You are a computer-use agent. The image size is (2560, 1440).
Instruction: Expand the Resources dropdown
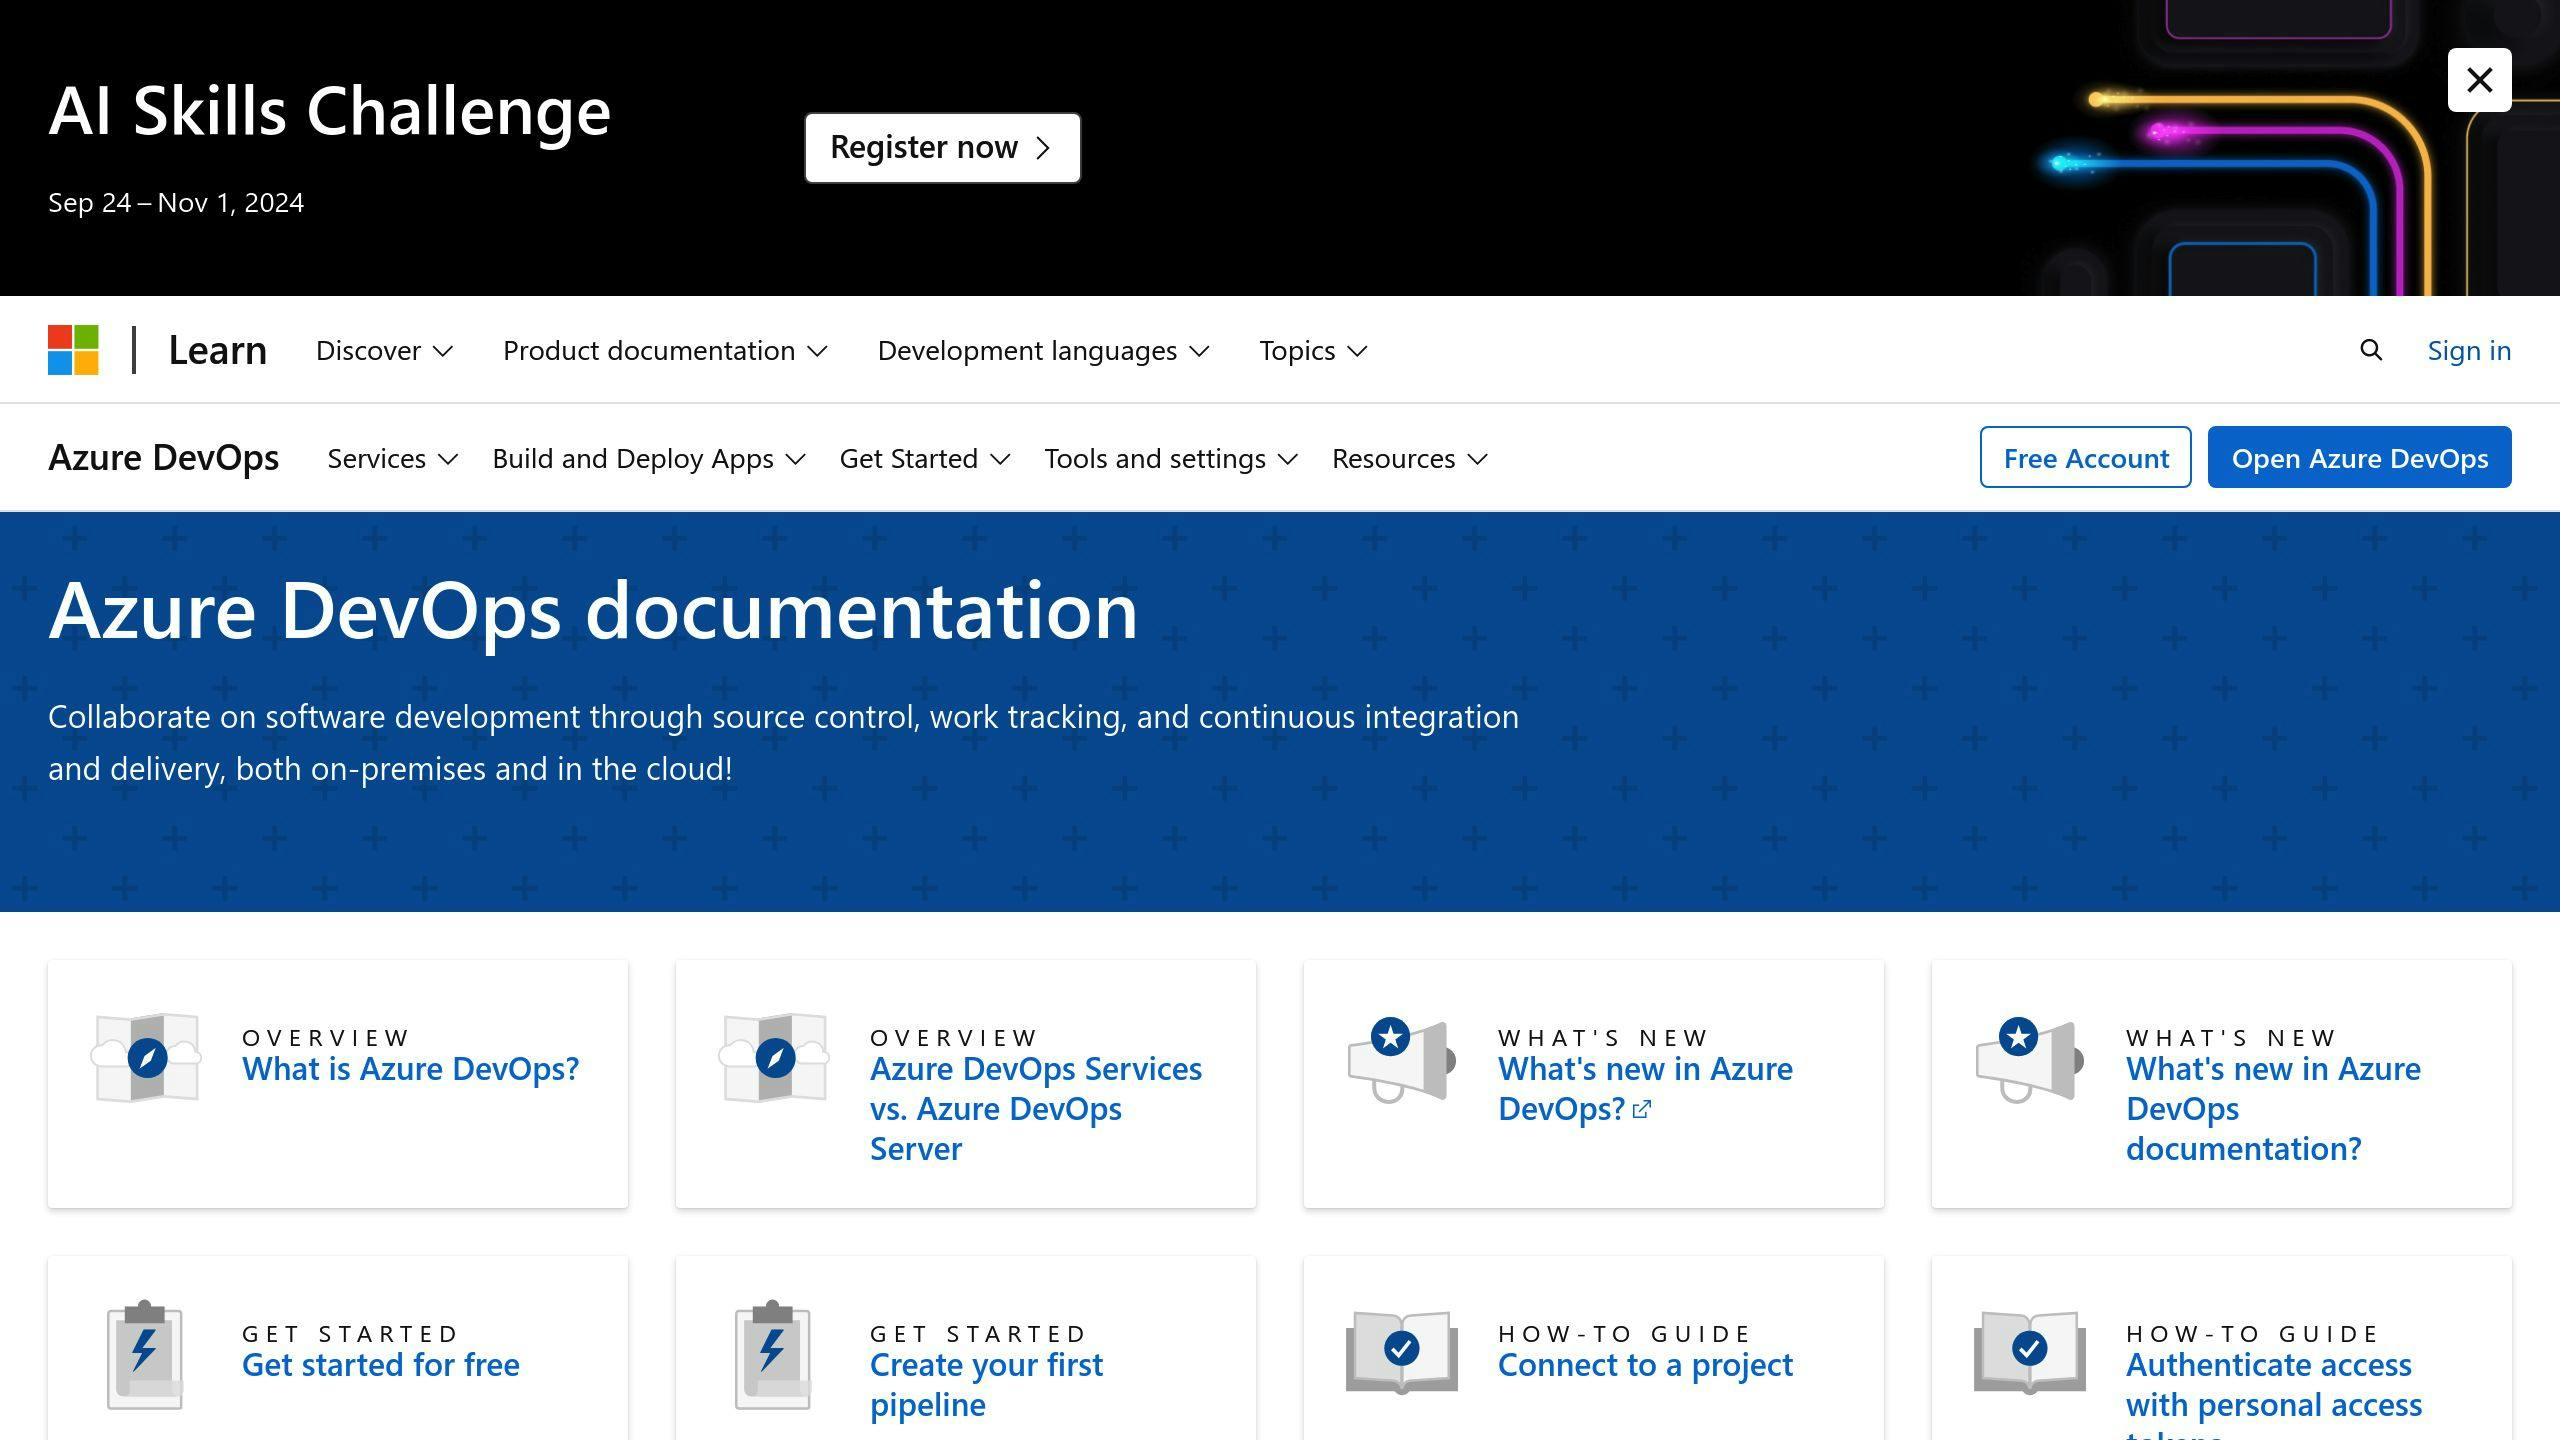1410,458
